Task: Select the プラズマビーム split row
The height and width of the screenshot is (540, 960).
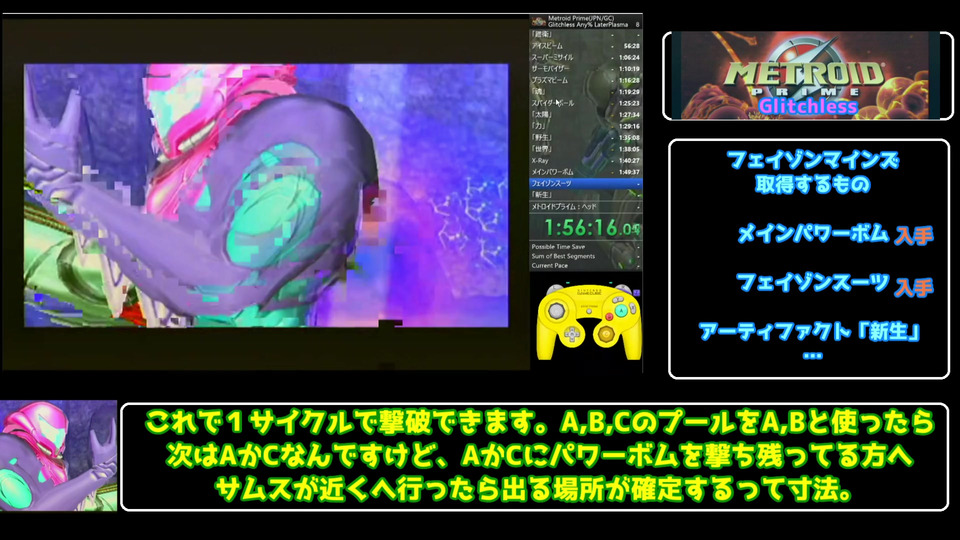Action: click(585, 80)
